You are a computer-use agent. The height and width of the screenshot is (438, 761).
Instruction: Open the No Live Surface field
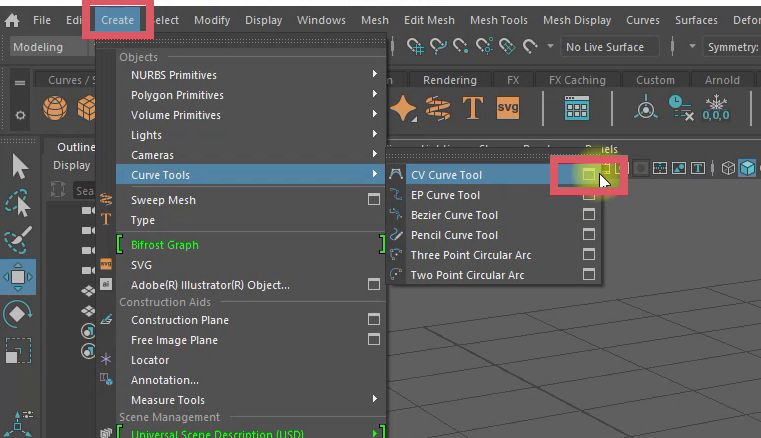tap(610, 47)
